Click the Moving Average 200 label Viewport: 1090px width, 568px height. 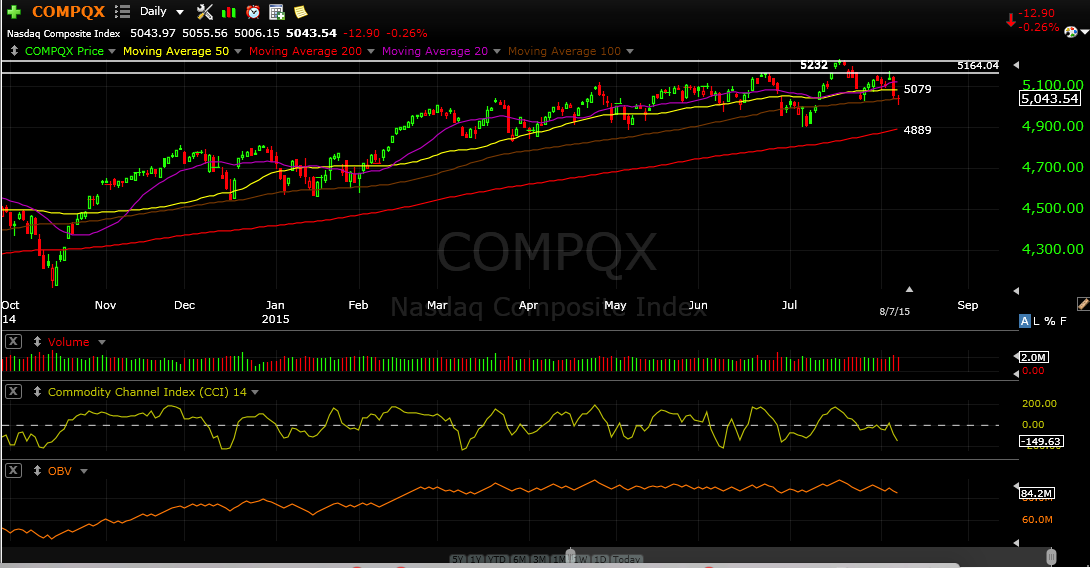click(305, 51)
